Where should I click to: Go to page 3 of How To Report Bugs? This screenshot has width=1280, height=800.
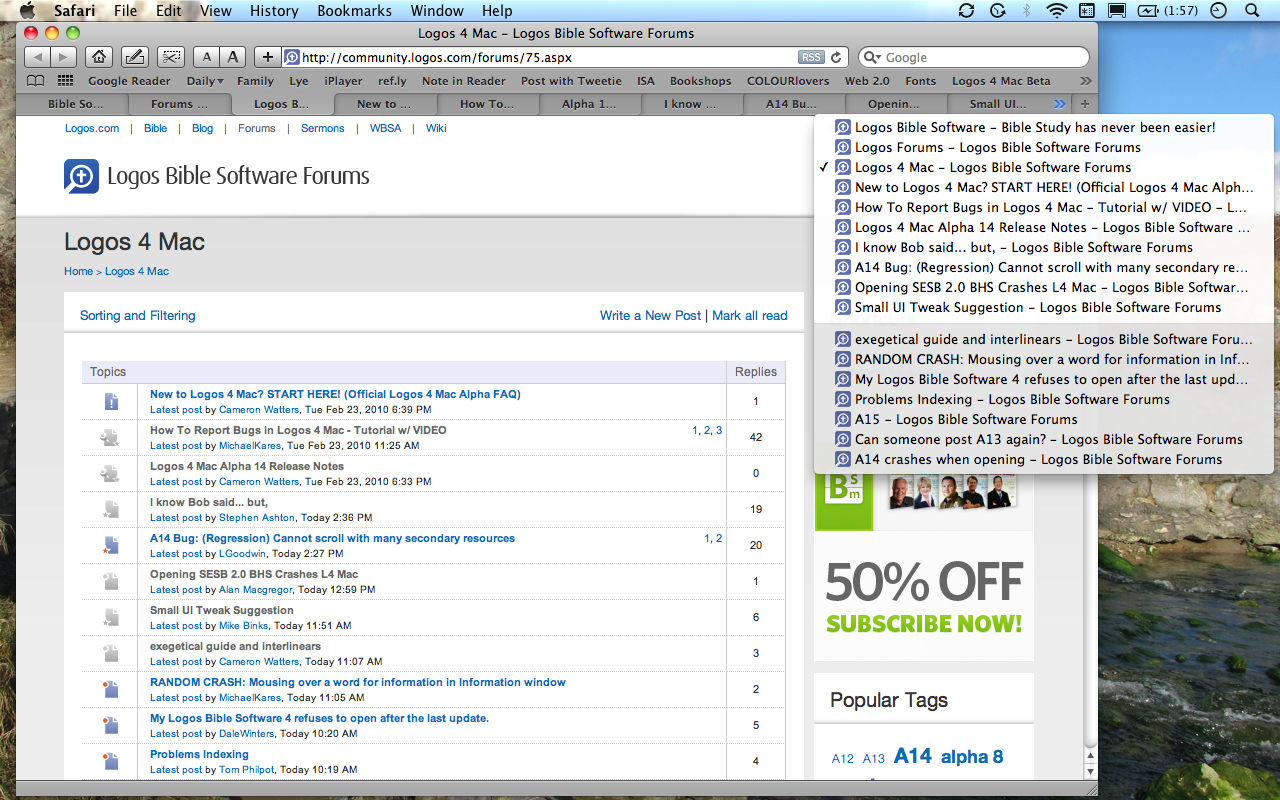pos(718,430)
